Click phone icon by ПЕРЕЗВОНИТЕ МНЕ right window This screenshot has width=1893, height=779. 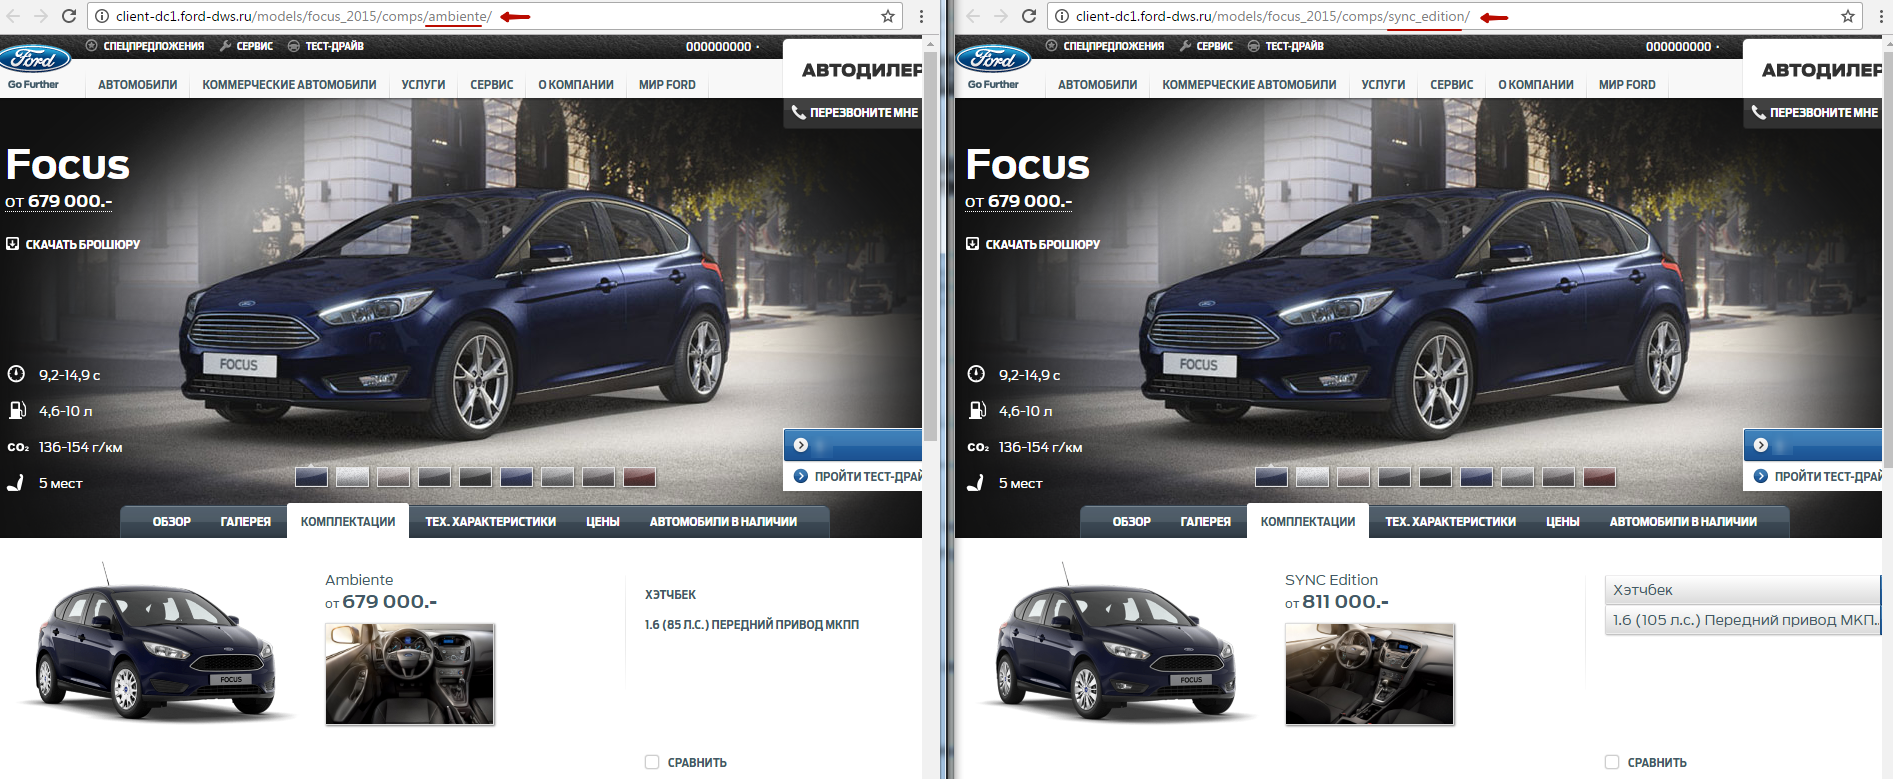(x=1758, y=112)
